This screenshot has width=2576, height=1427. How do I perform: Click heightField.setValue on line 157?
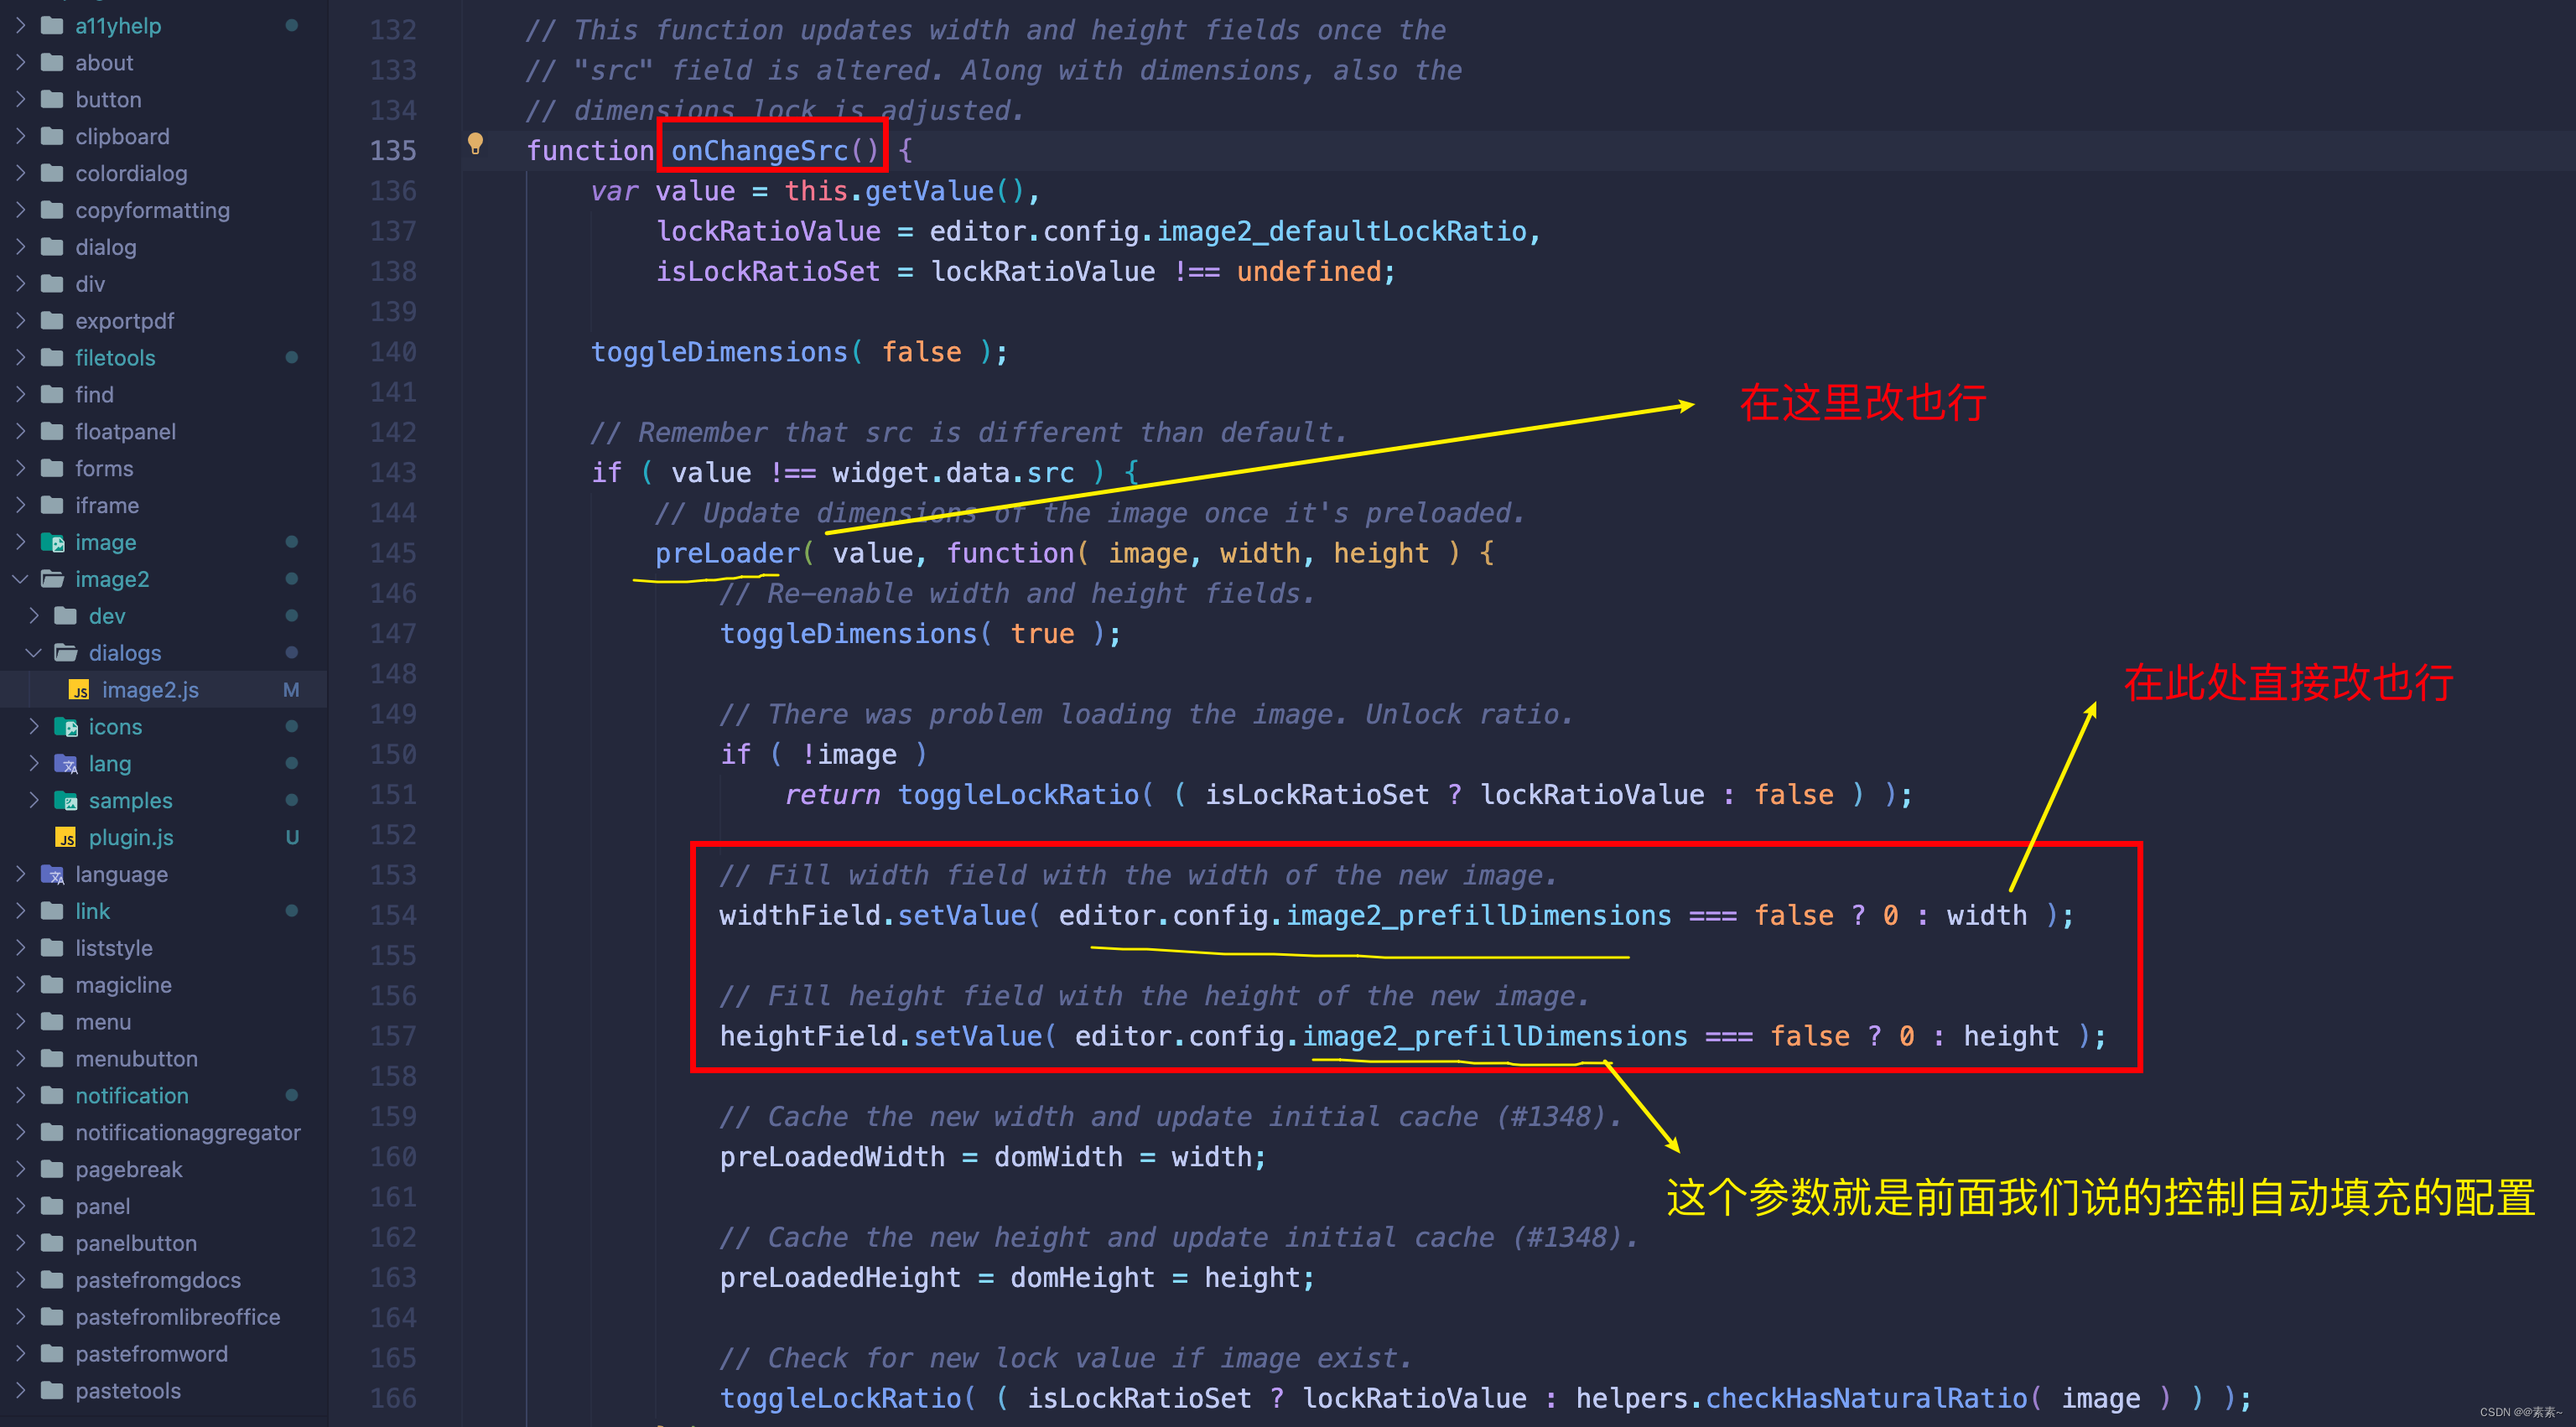pyautogui.click(x=881, y=1036)
